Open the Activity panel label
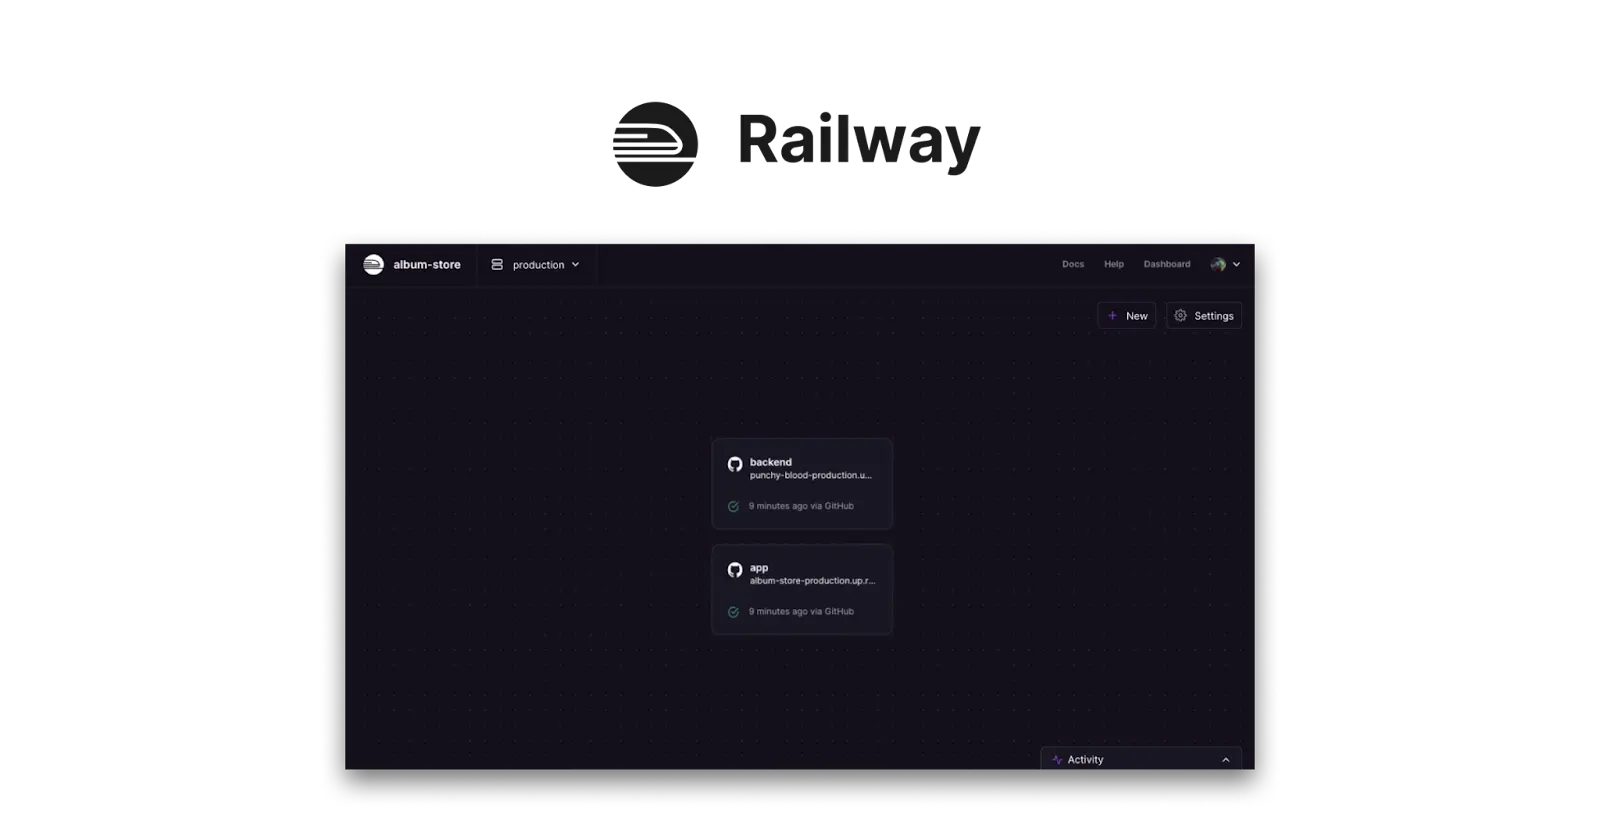The height and width of the screenshot is (836, 1600). 1085,760
